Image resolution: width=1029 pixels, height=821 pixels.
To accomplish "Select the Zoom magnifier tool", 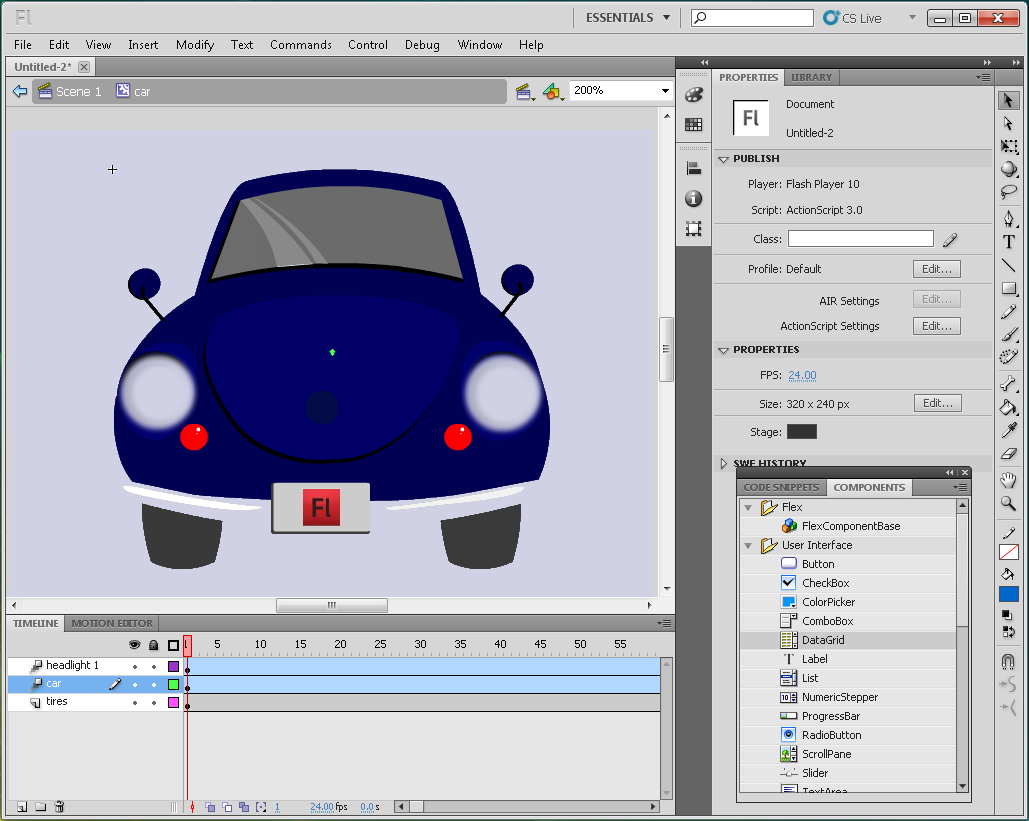I will click(x=1008, y=504).
